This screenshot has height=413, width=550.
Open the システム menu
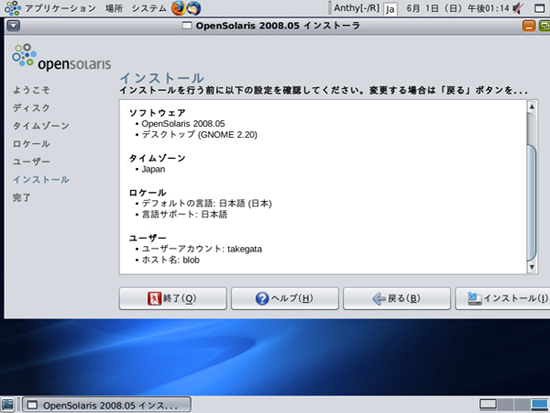coord(149,8)
